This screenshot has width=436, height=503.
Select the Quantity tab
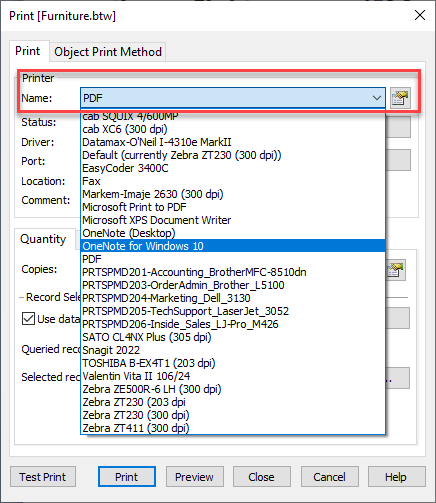click(x=43, y=239)
